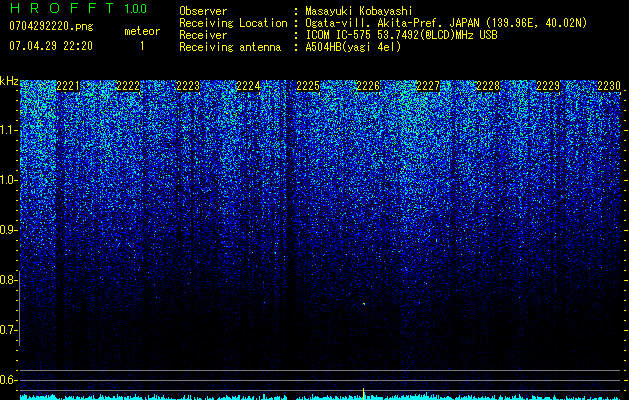Click the A504HB(yagi 4el) antenna value

pos(353,47)
